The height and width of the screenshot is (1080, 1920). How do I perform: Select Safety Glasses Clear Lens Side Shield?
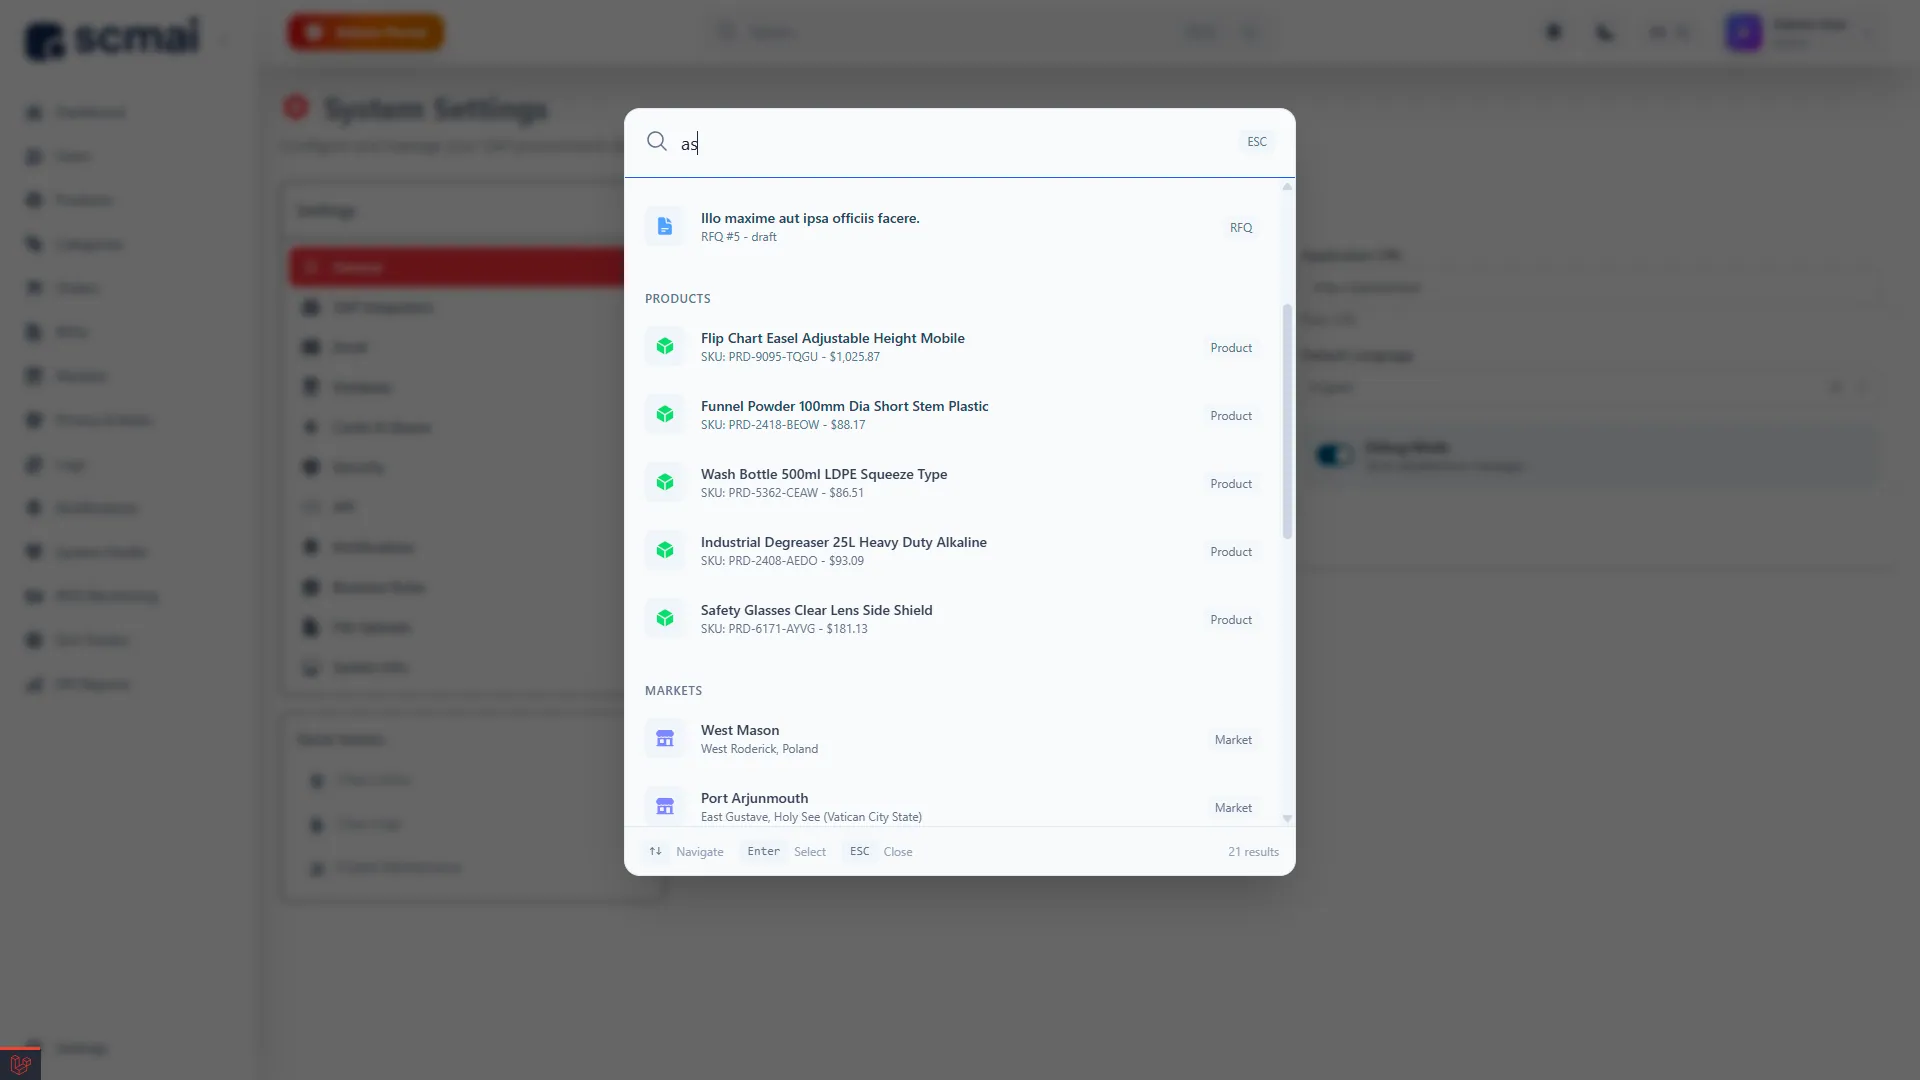952,619
